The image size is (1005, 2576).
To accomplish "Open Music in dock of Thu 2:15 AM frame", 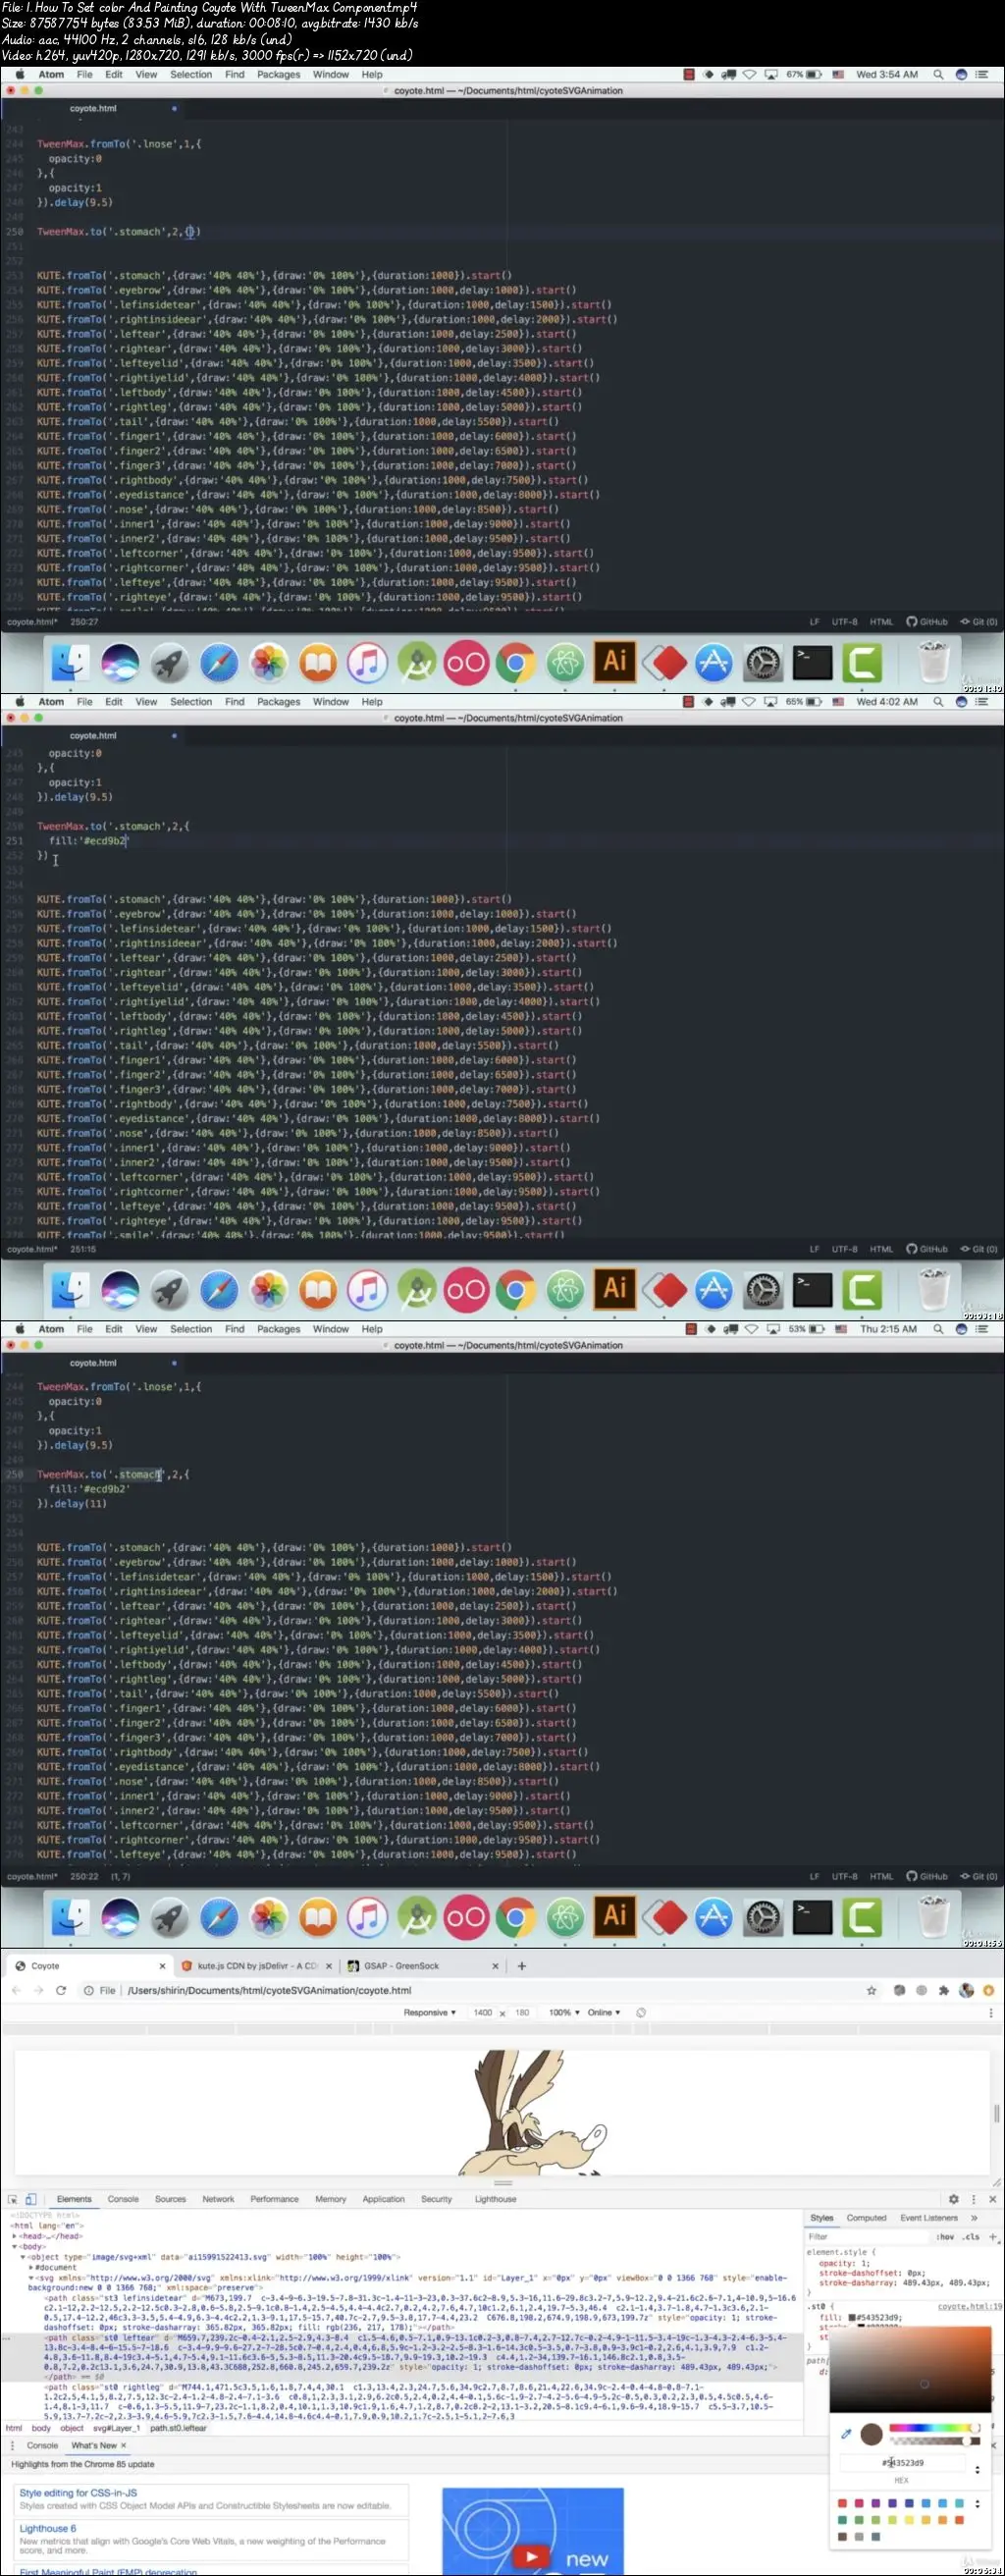I will coord(367,1917).
